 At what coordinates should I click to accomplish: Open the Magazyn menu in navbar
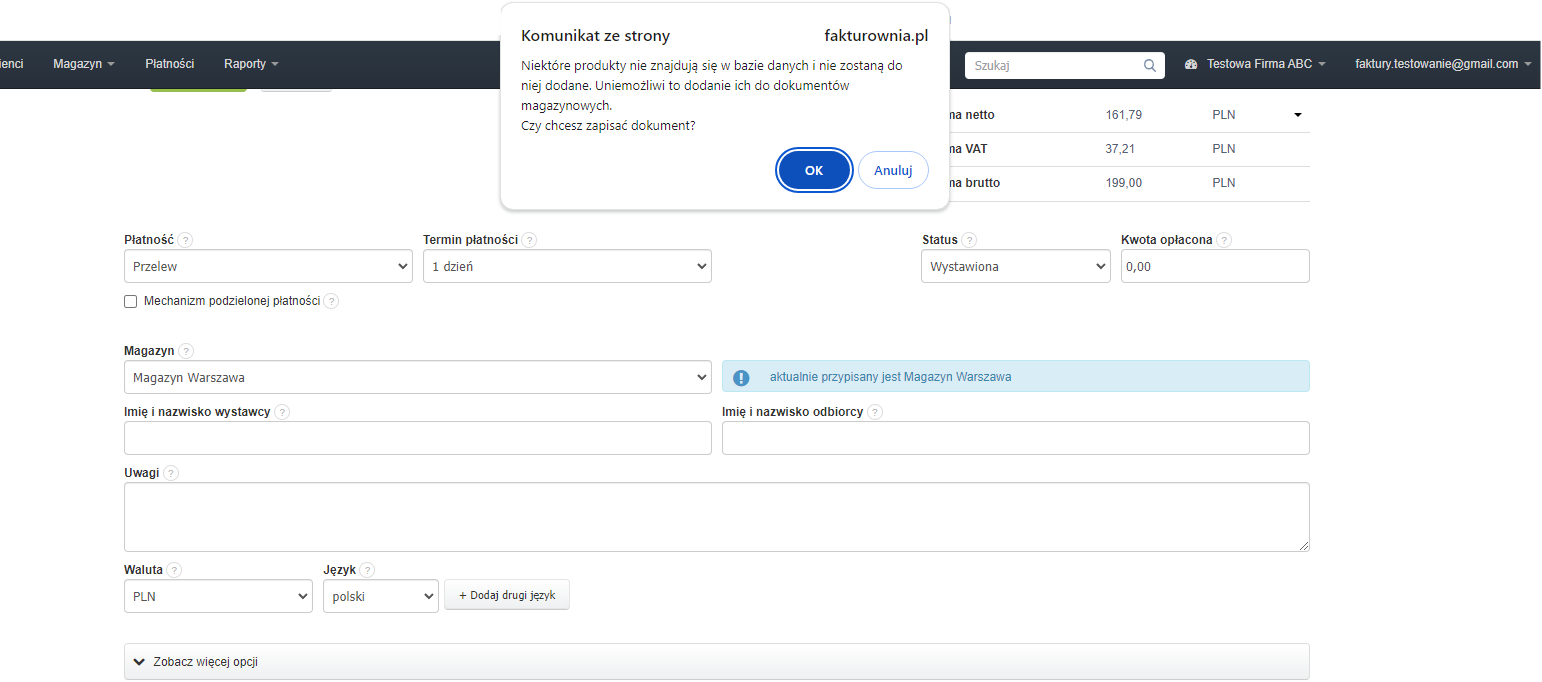(84, 64)
